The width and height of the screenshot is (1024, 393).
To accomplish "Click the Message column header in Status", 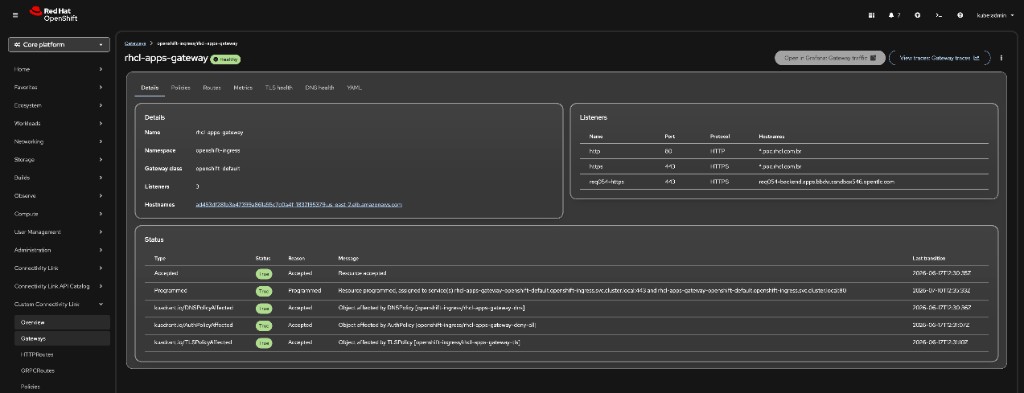I will pyautogui.click(x=348, y=259).
